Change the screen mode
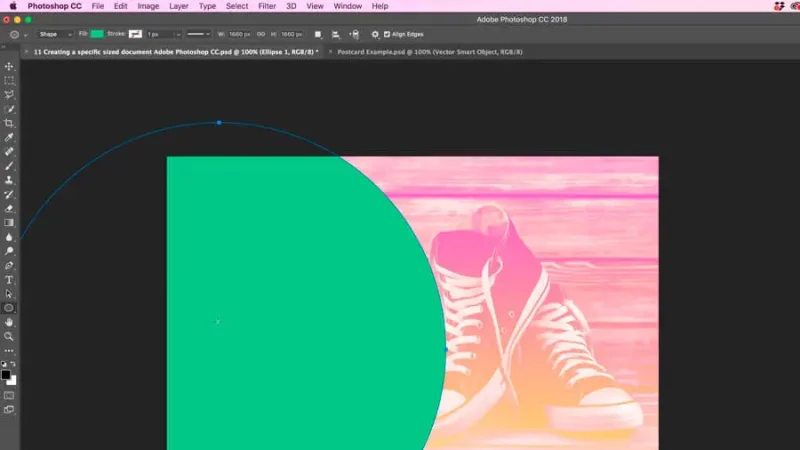800x450 pixels. pyautogui.click(x=9, y=410)
